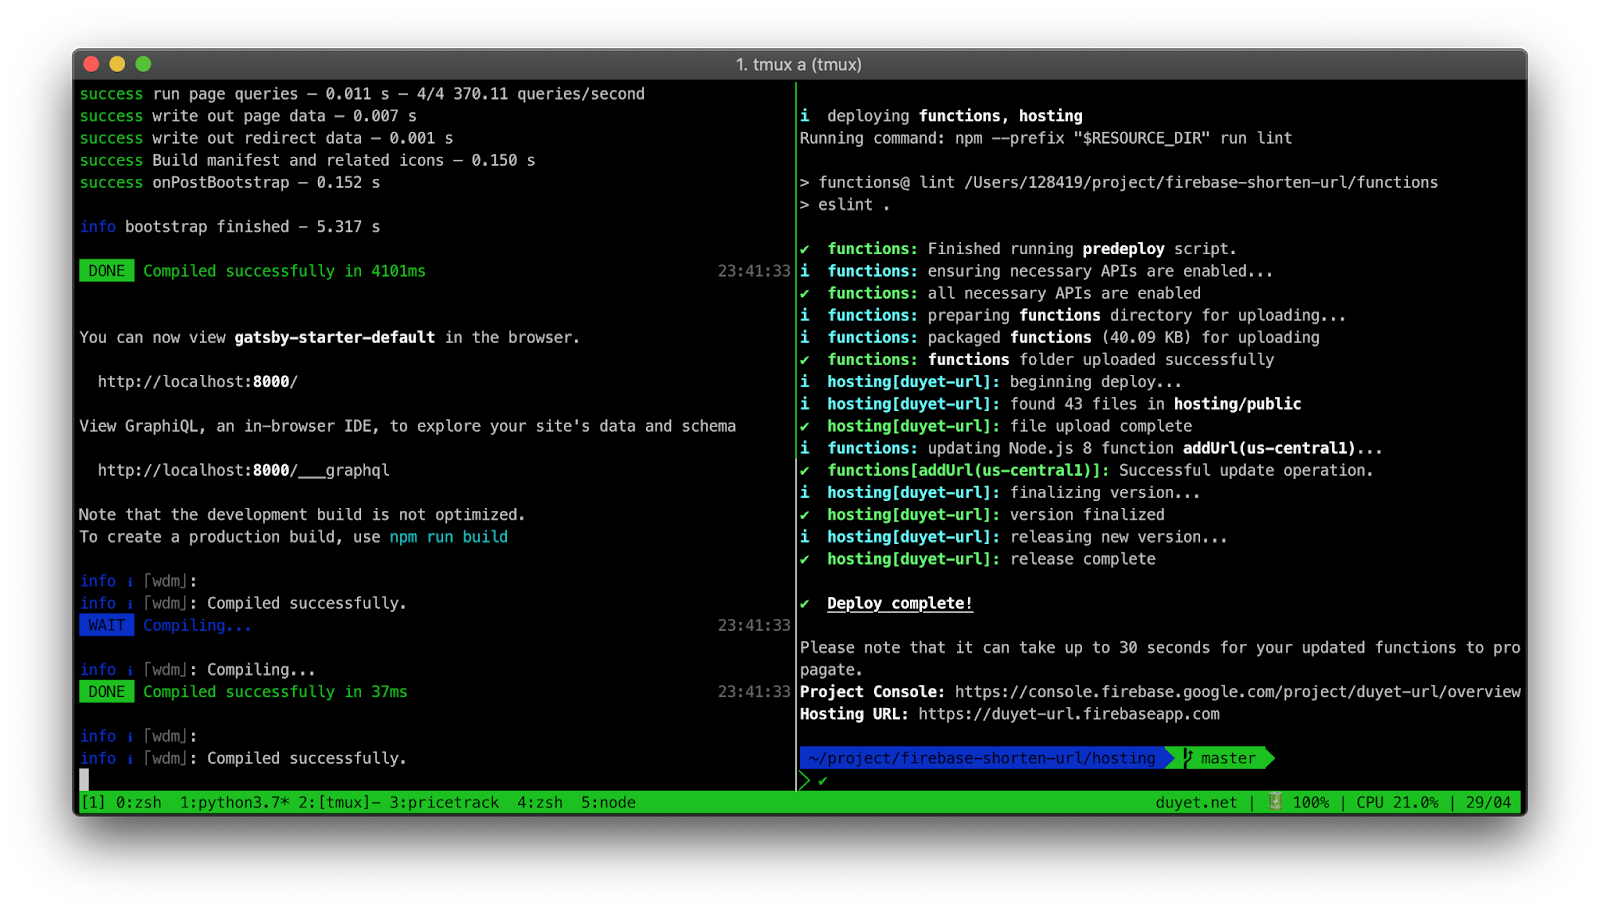The height and width of the screenshot is (912, 1600).
Task: Click the onPostBootstrap – 0.152 s line
Action: coord(230,183)
